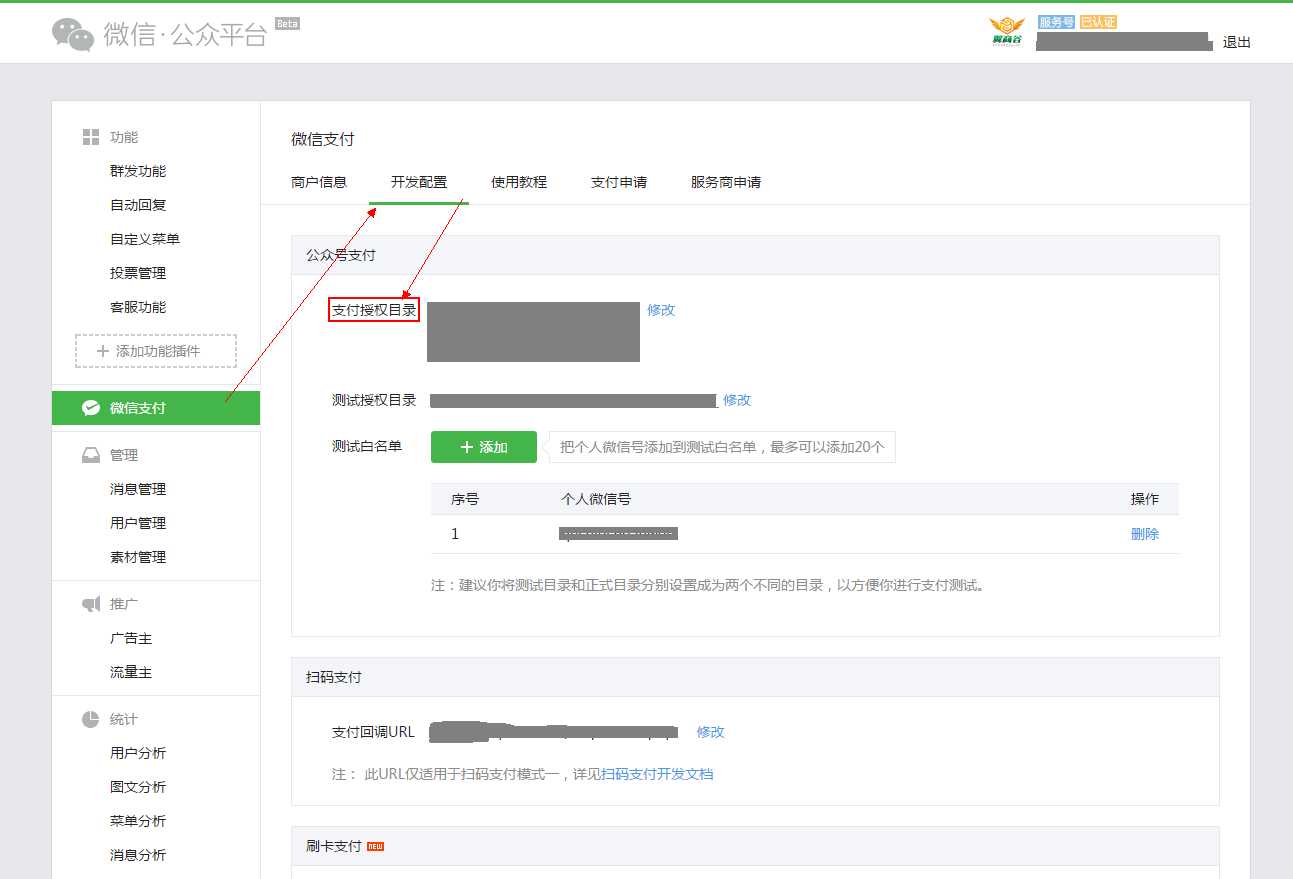
Task: Click the 个人微信号 column header
Action: (596, 499)
